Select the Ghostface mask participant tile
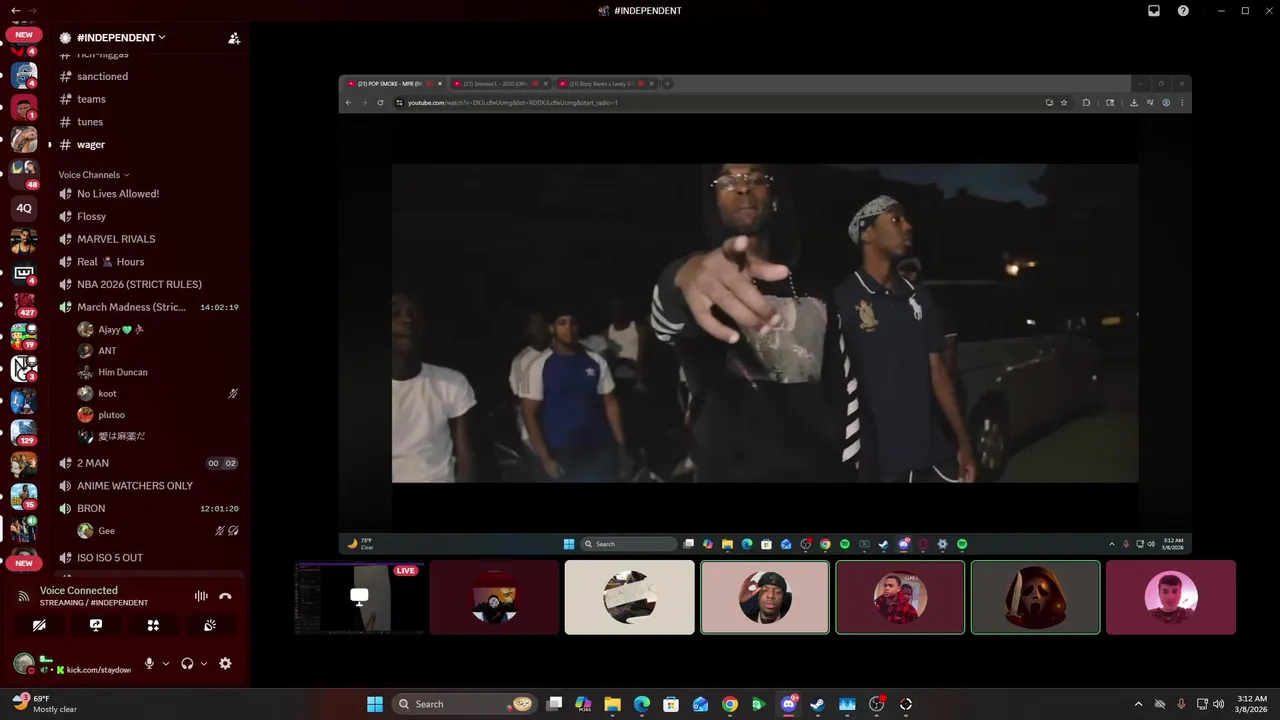1280x720 pixels. [1035, 597]
